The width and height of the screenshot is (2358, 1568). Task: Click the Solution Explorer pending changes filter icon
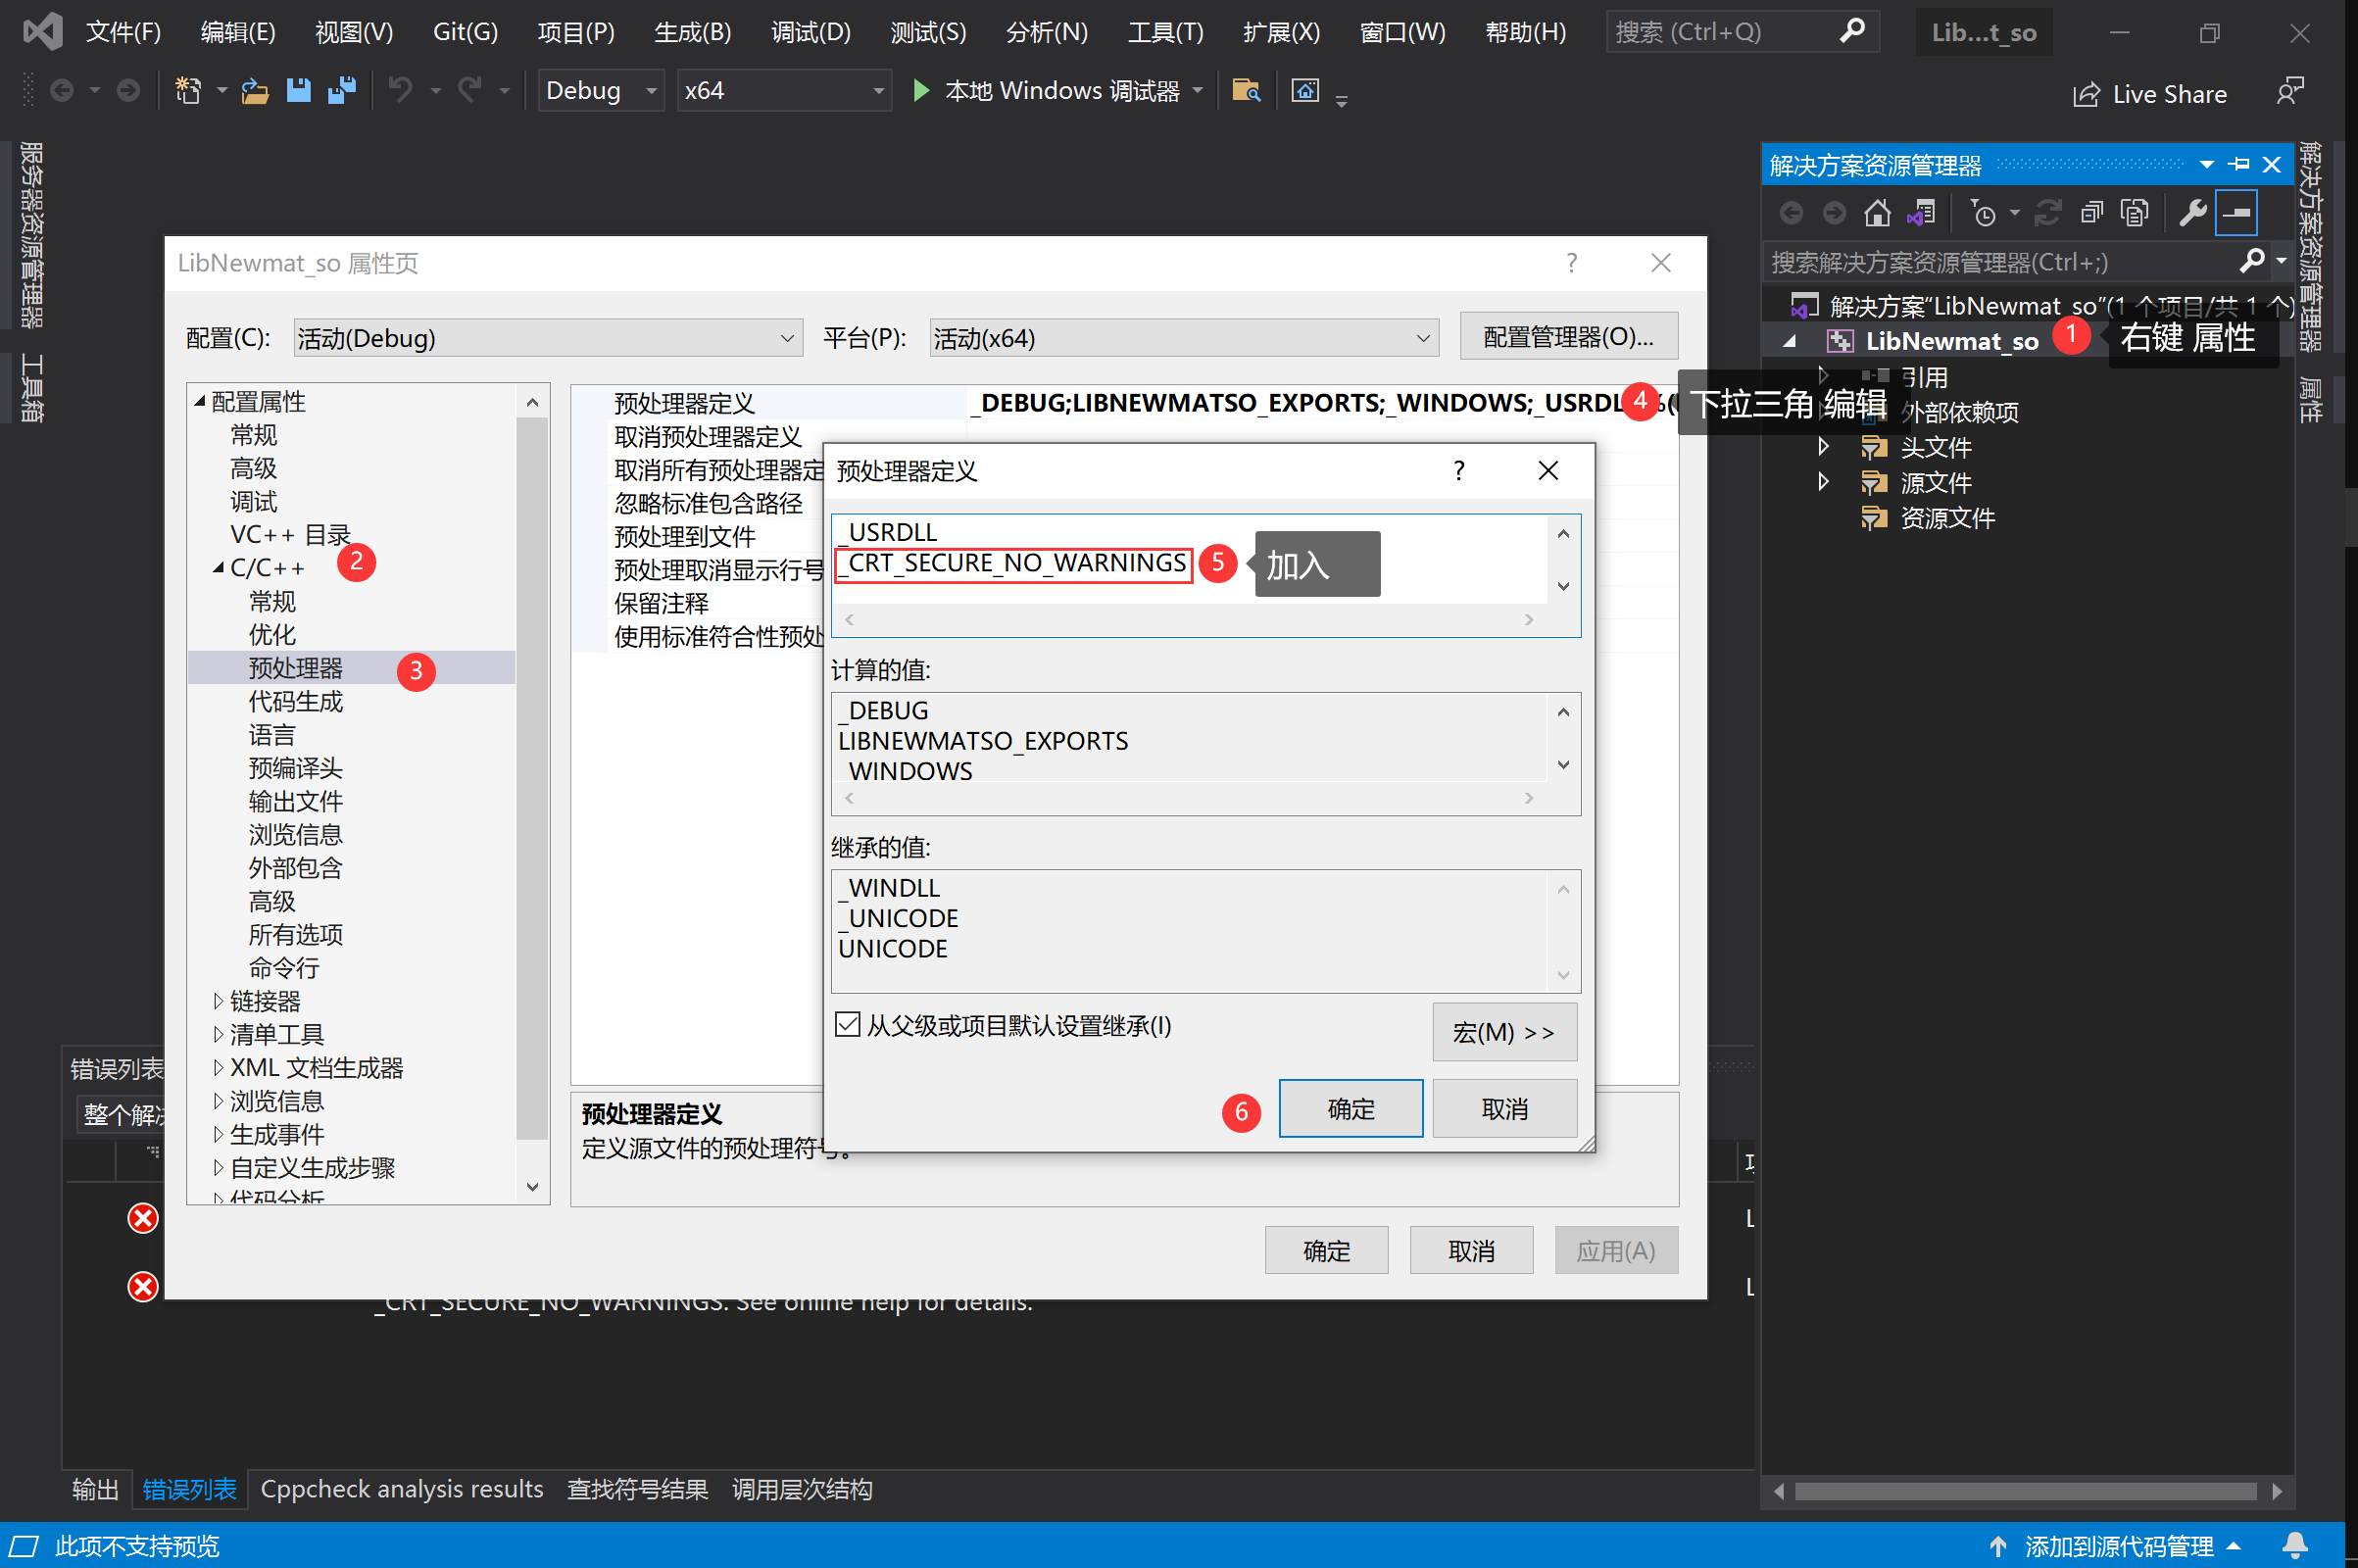coord(1983,213)
